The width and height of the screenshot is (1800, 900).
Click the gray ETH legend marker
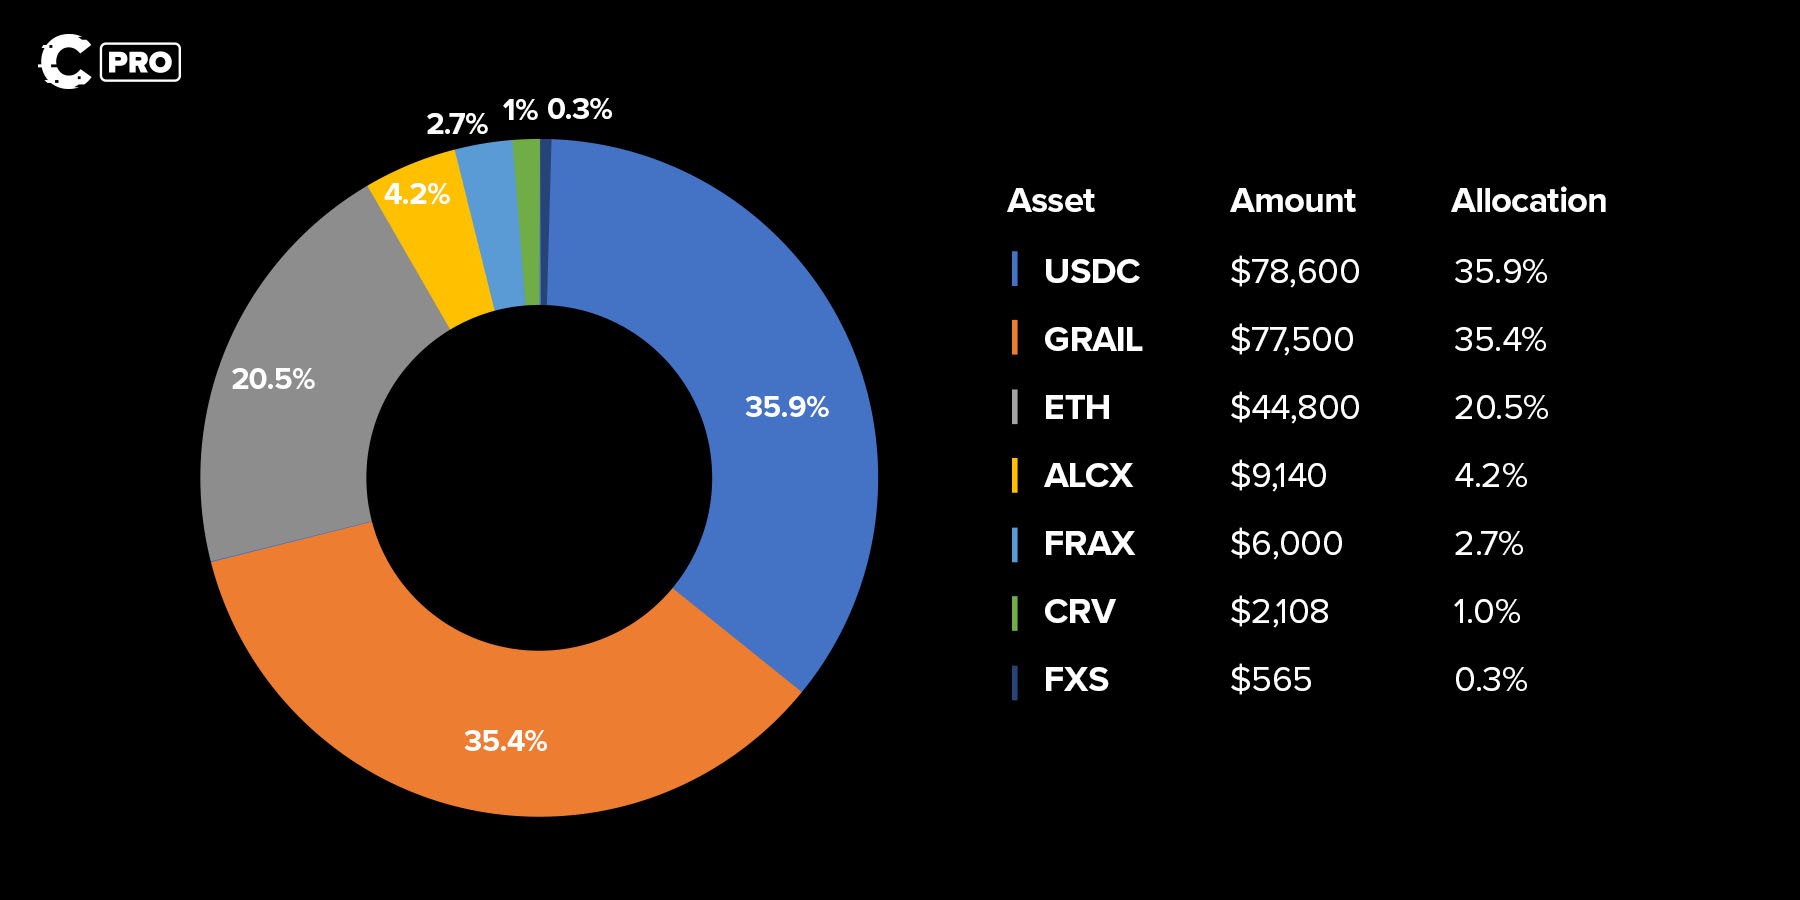pos(1015,407)
